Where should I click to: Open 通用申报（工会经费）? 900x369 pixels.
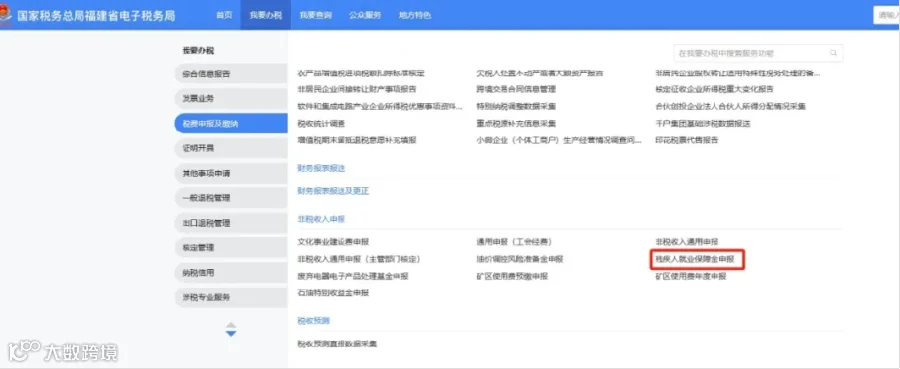click(x=514, y=242)
